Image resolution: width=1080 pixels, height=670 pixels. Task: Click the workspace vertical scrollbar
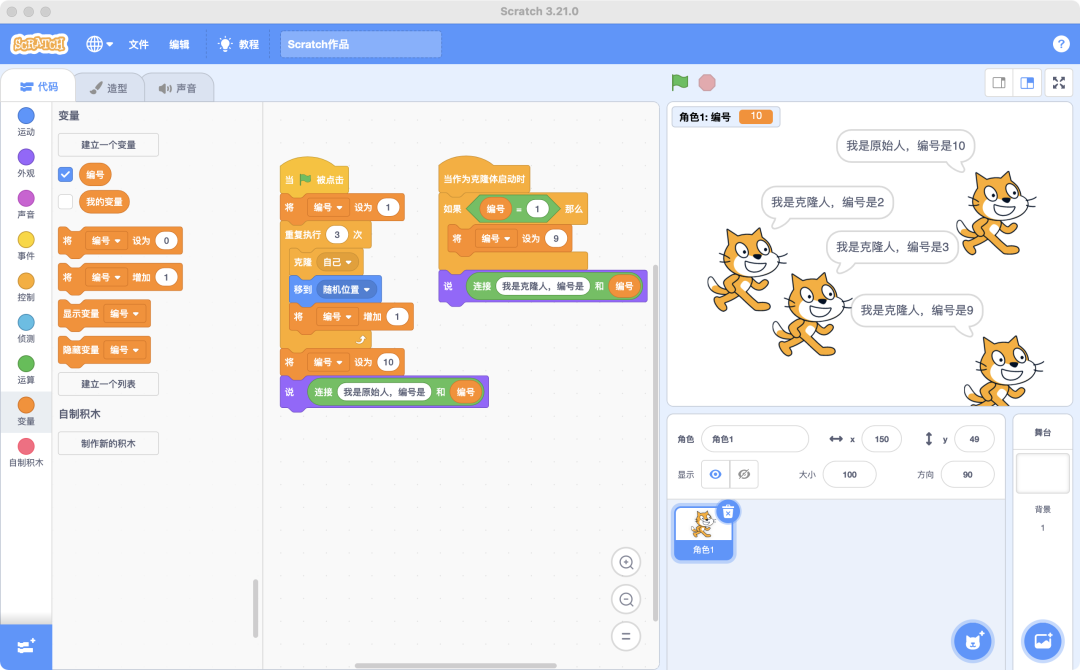[x=655, y=442]
